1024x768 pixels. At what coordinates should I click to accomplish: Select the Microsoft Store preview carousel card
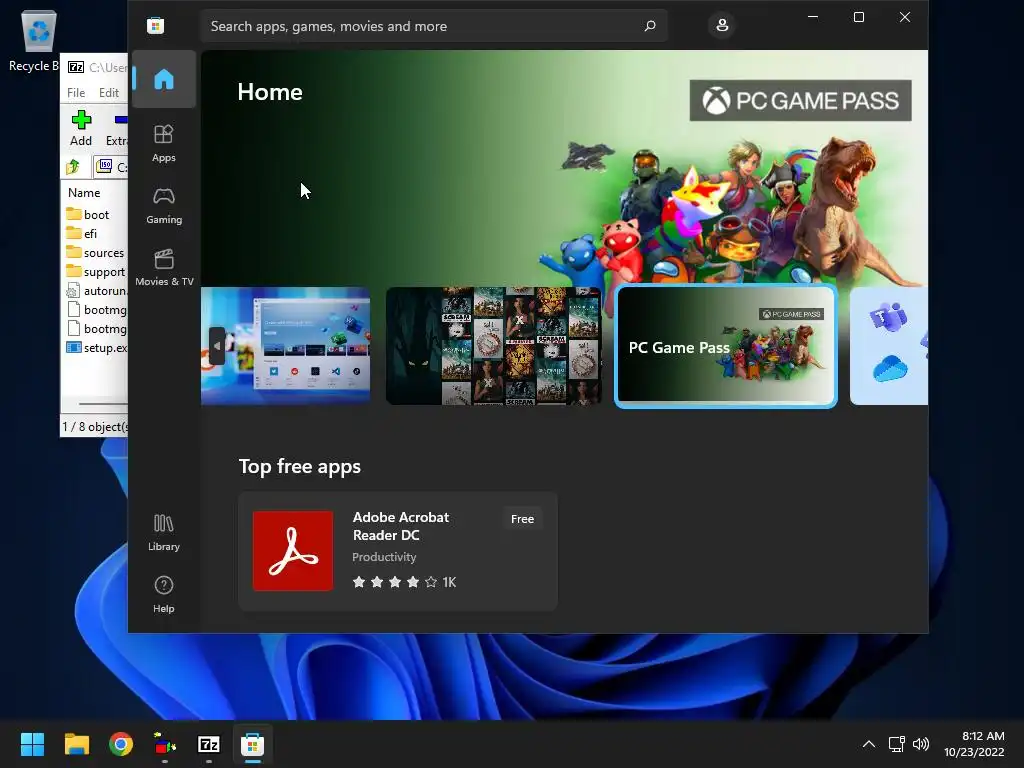pyautogui.click(x=285, y=346)
